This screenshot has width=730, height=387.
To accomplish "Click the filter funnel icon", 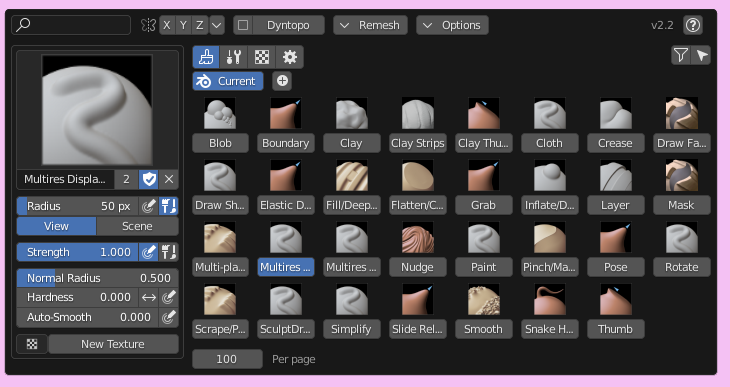I will (x=681, y=55).
